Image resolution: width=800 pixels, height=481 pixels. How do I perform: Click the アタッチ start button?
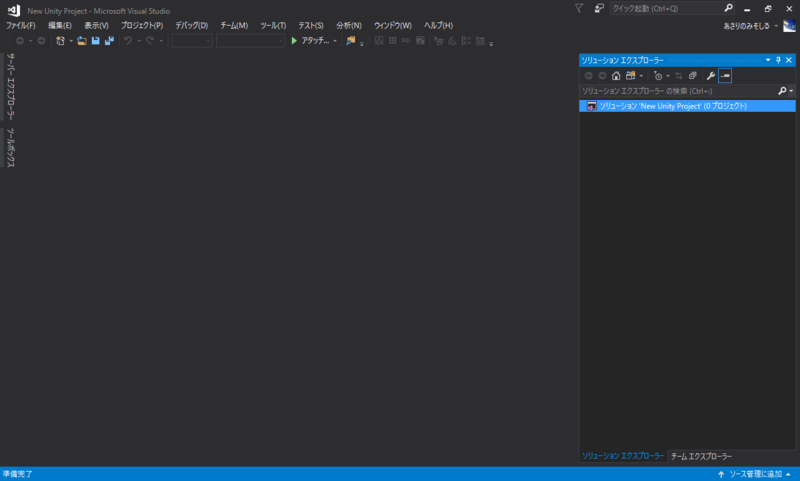pyautogui.click(x=310, y=41)
